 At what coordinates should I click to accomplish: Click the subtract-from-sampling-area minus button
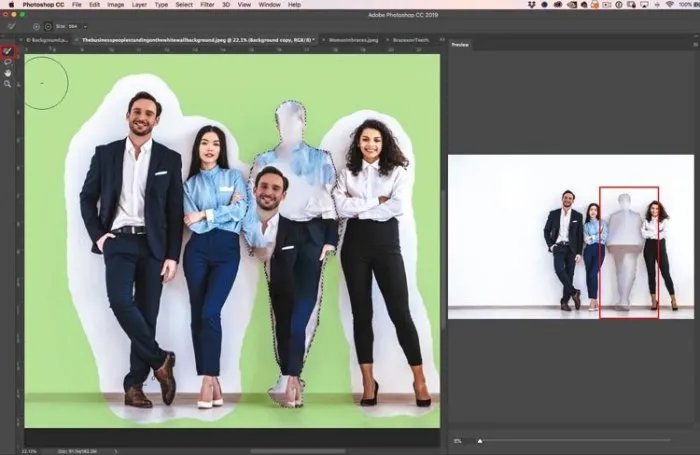point(48,25)
